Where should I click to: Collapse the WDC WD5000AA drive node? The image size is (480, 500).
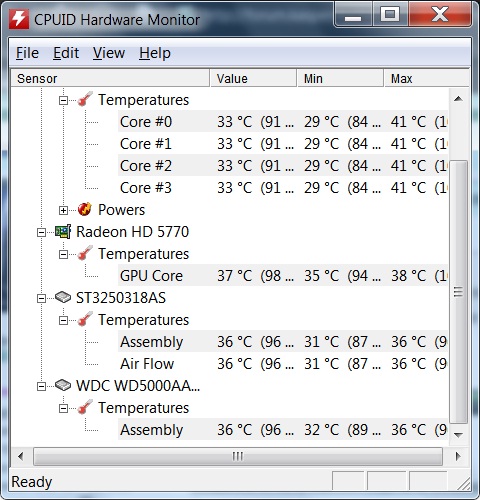(41, 386)
